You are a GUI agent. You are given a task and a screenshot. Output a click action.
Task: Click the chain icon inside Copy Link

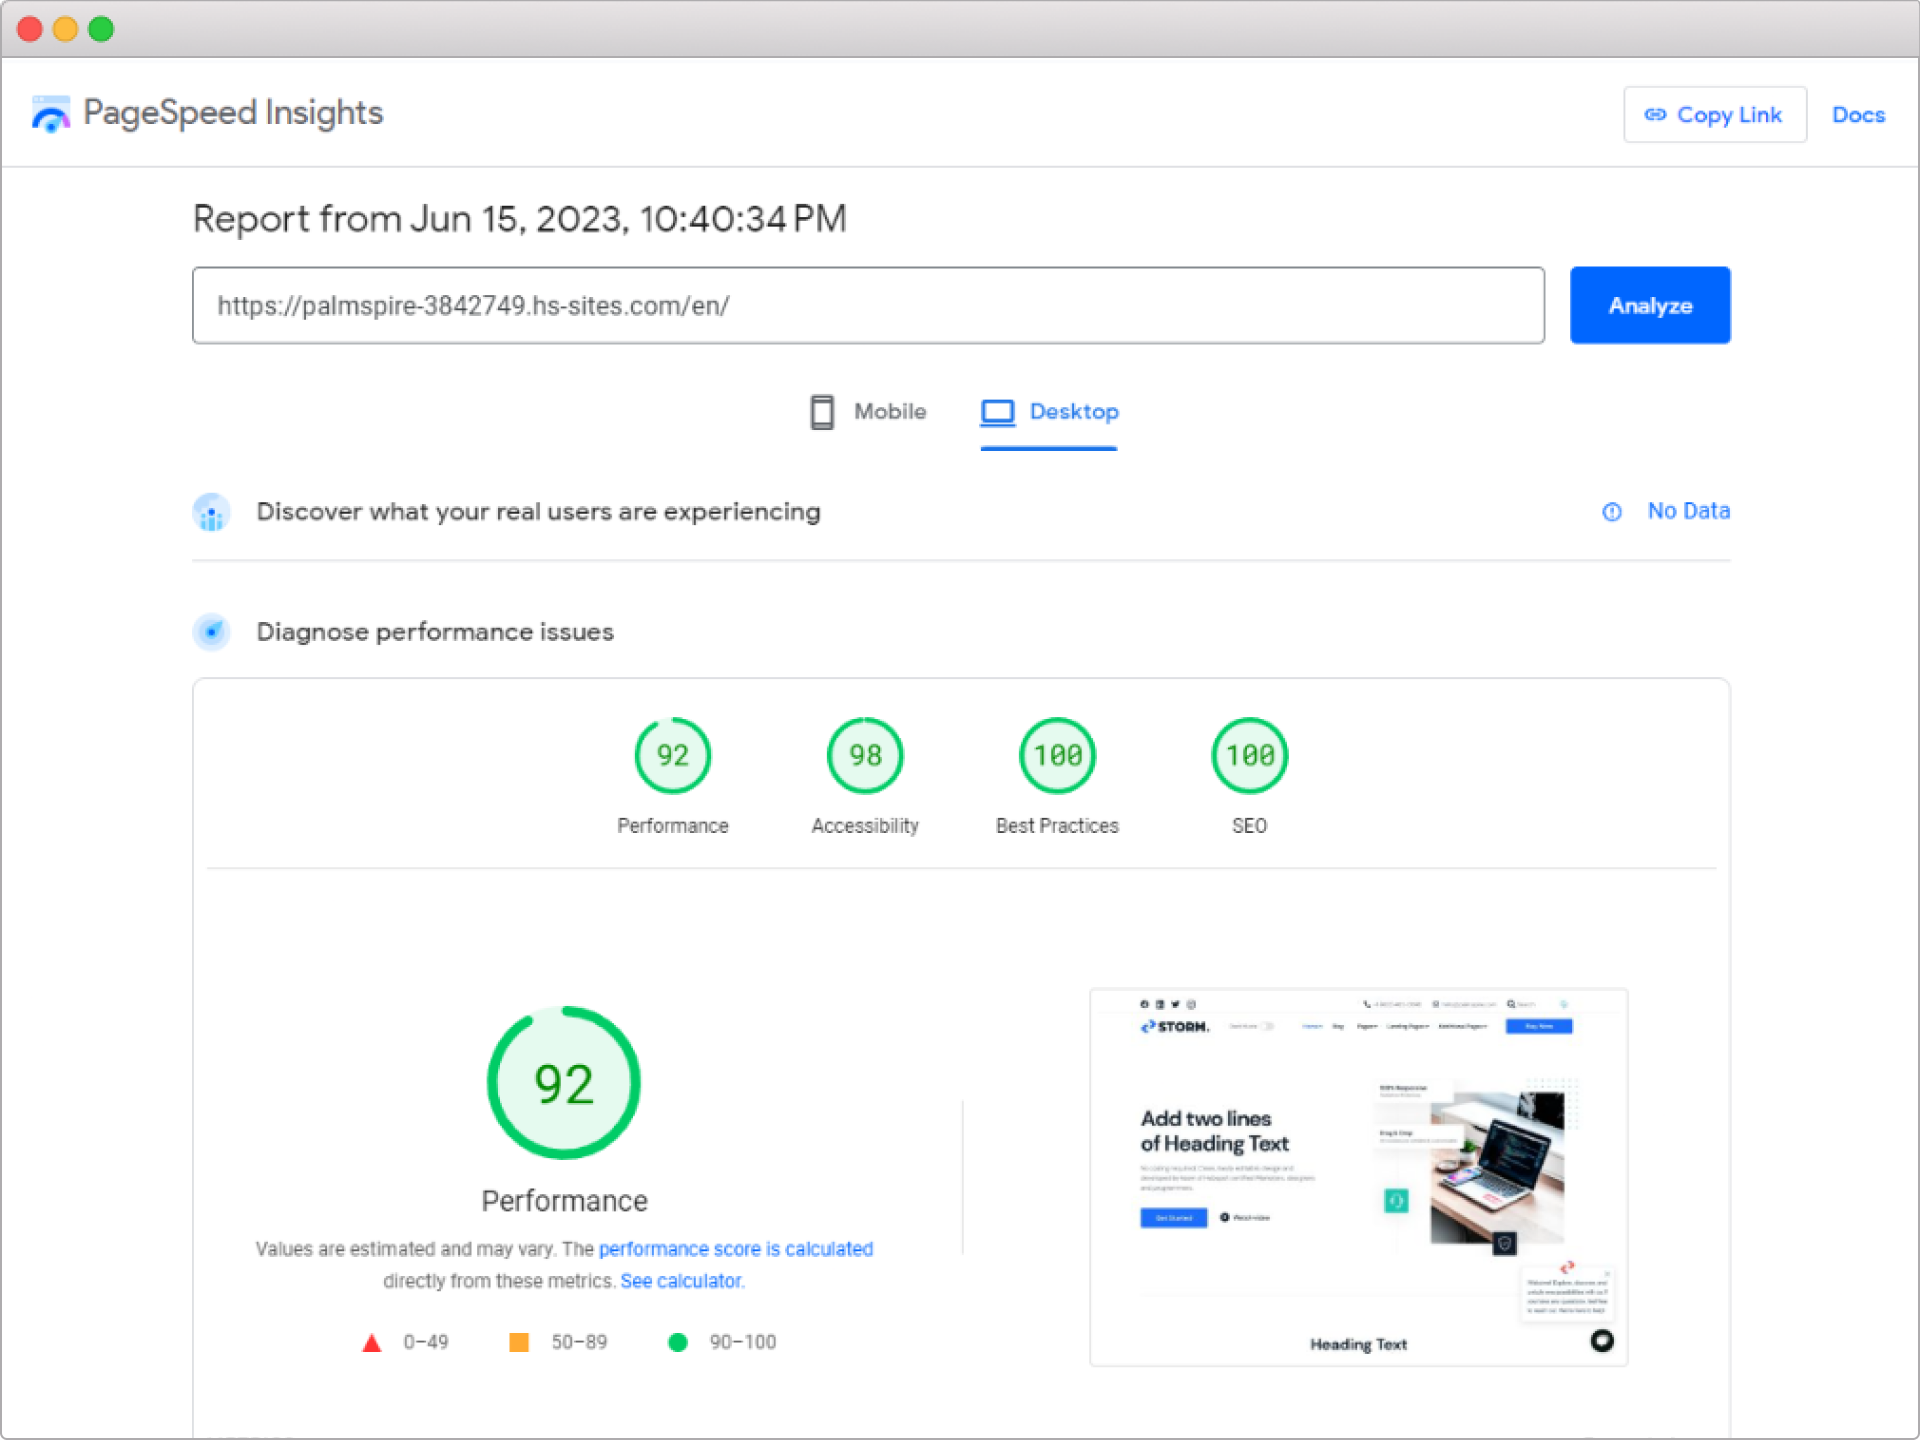[1656, 115]
